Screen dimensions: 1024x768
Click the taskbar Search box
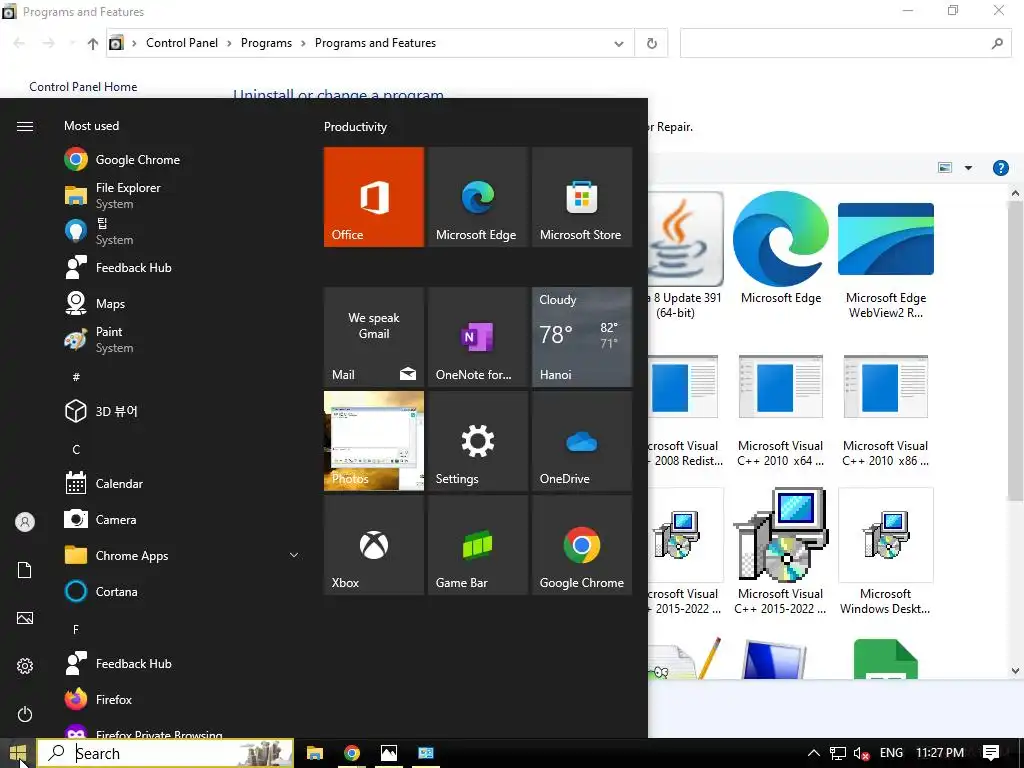click(165, 753)
